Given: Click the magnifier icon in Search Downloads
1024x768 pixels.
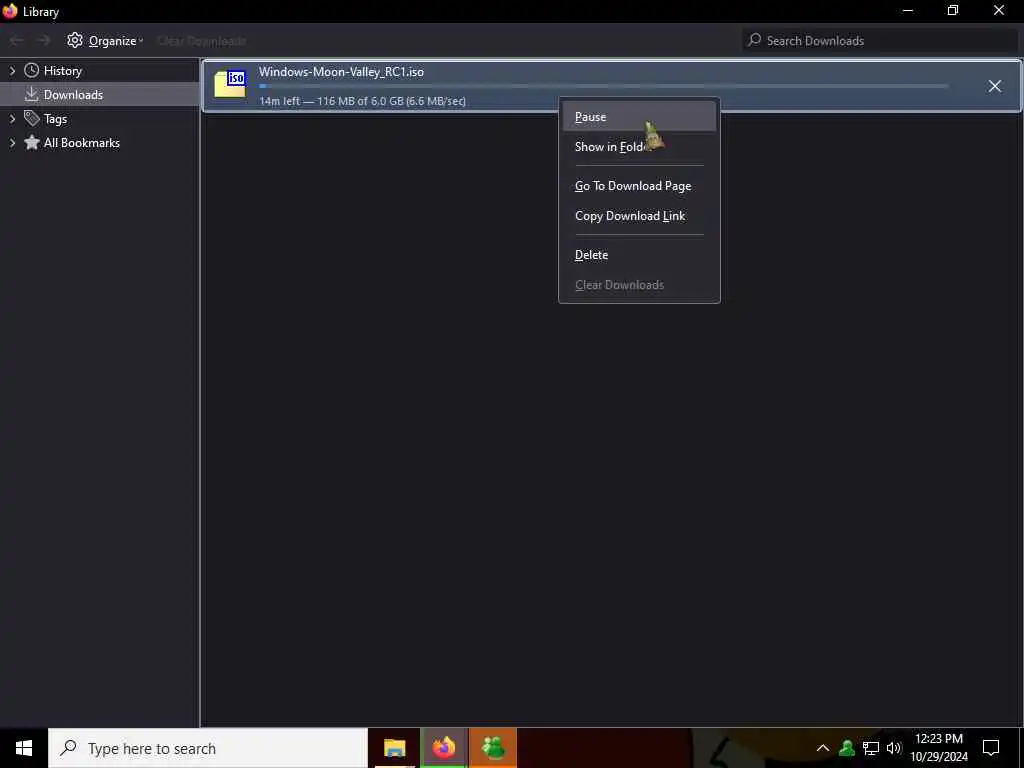Looking at the screenshot, I should (x=755, y=40).
